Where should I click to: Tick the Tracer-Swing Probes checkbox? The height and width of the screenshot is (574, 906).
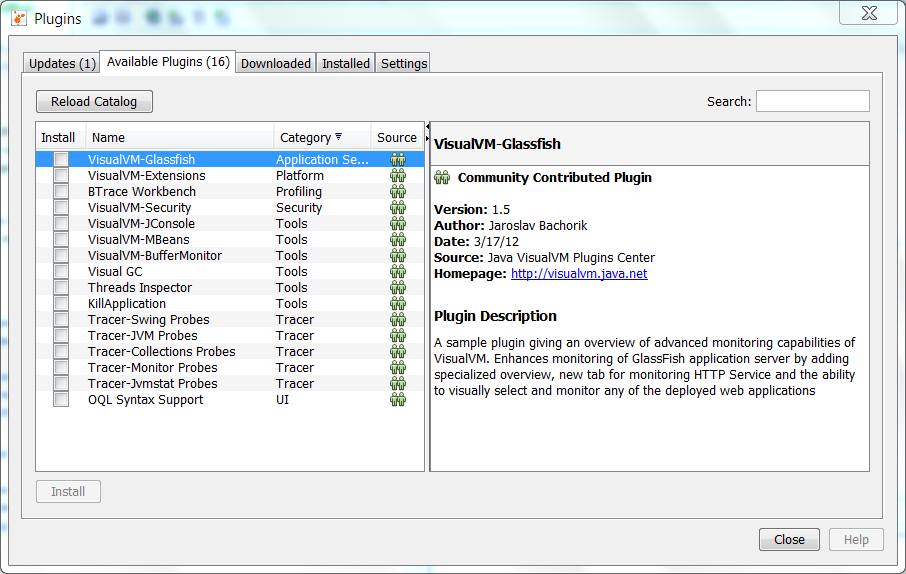[x=61, y=320]
